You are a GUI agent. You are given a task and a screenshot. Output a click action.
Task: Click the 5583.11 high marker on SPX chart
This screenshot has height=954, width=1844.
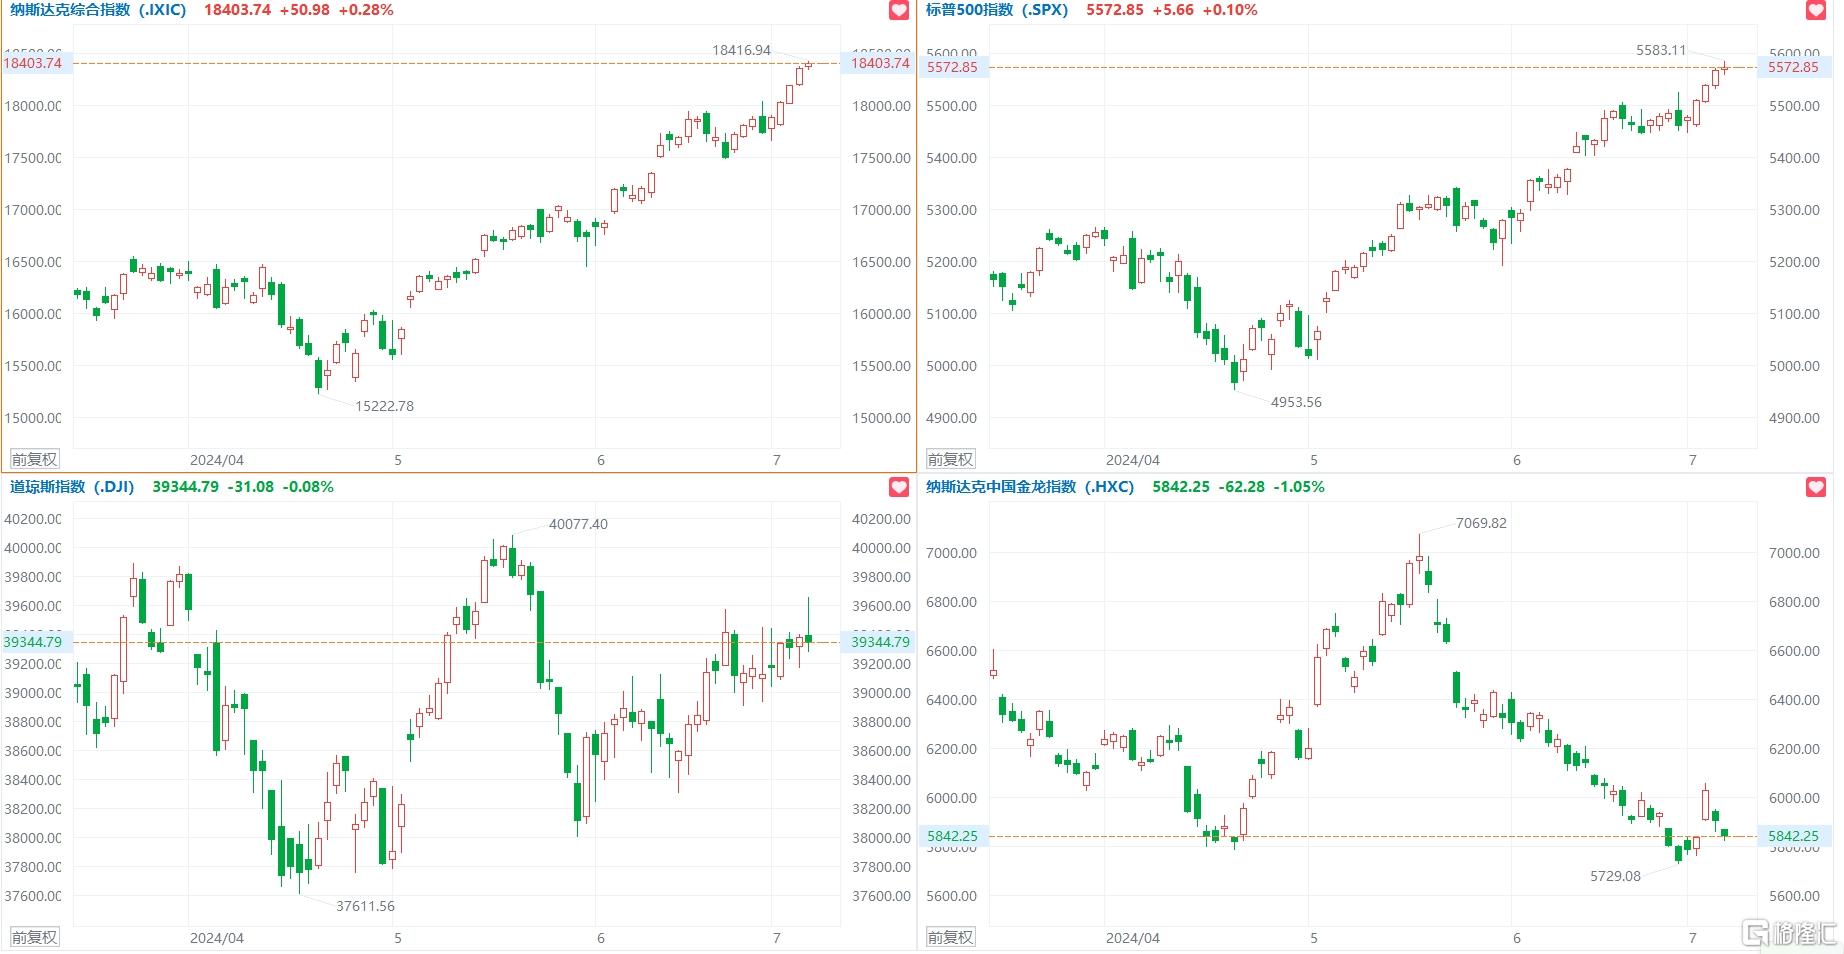(1661, 50)
